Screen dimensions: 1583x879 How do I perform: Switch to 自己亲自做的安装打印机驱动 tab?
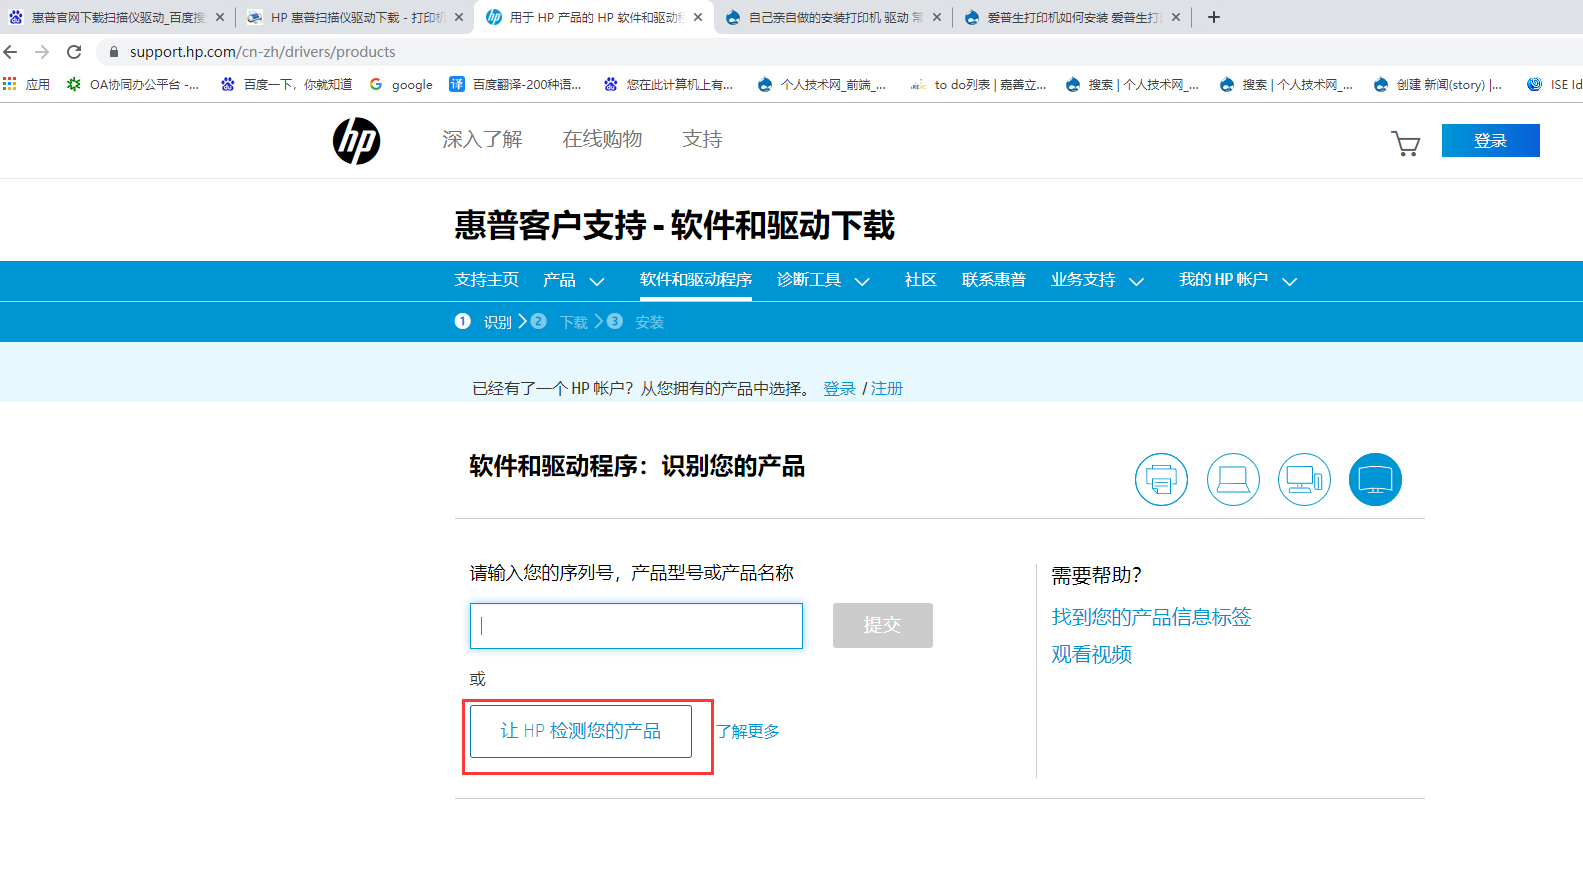[x=832, y=17]
